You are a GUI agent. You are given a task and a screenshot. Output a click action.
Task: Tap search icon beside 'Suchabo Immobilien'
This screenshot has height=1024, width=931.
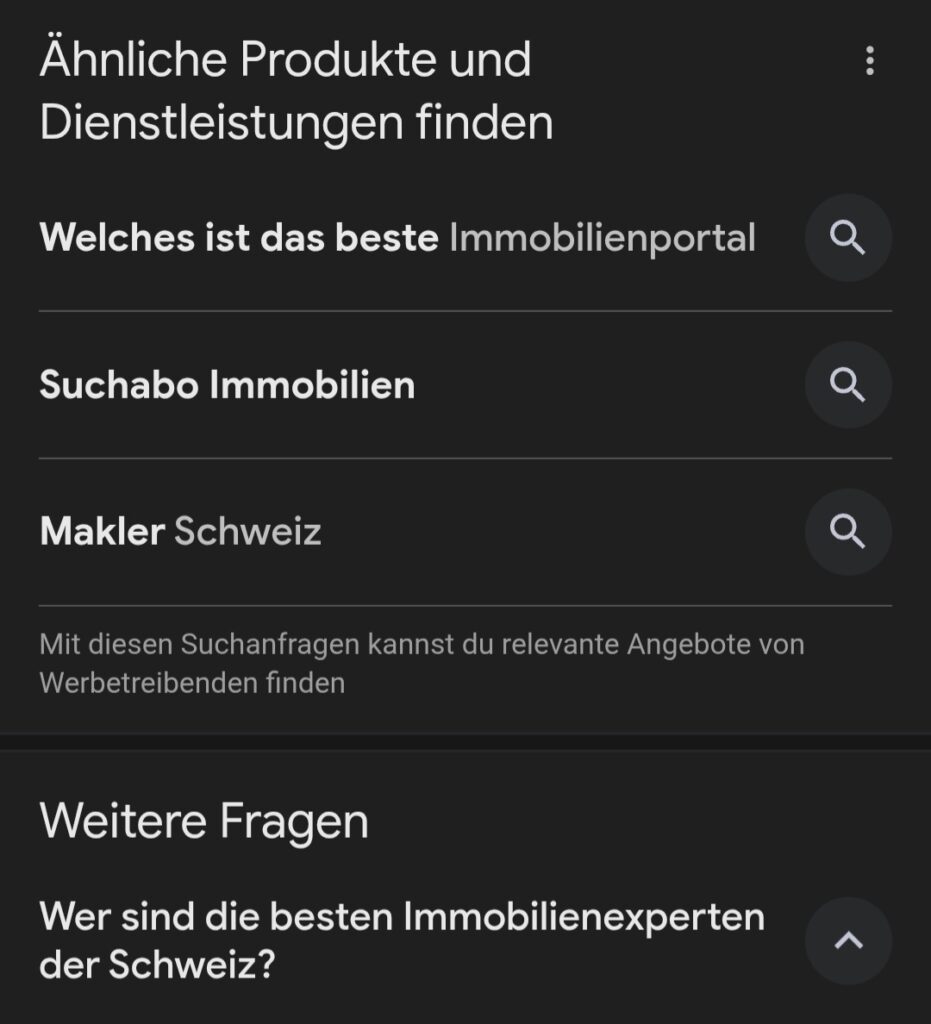pos(848,385)
